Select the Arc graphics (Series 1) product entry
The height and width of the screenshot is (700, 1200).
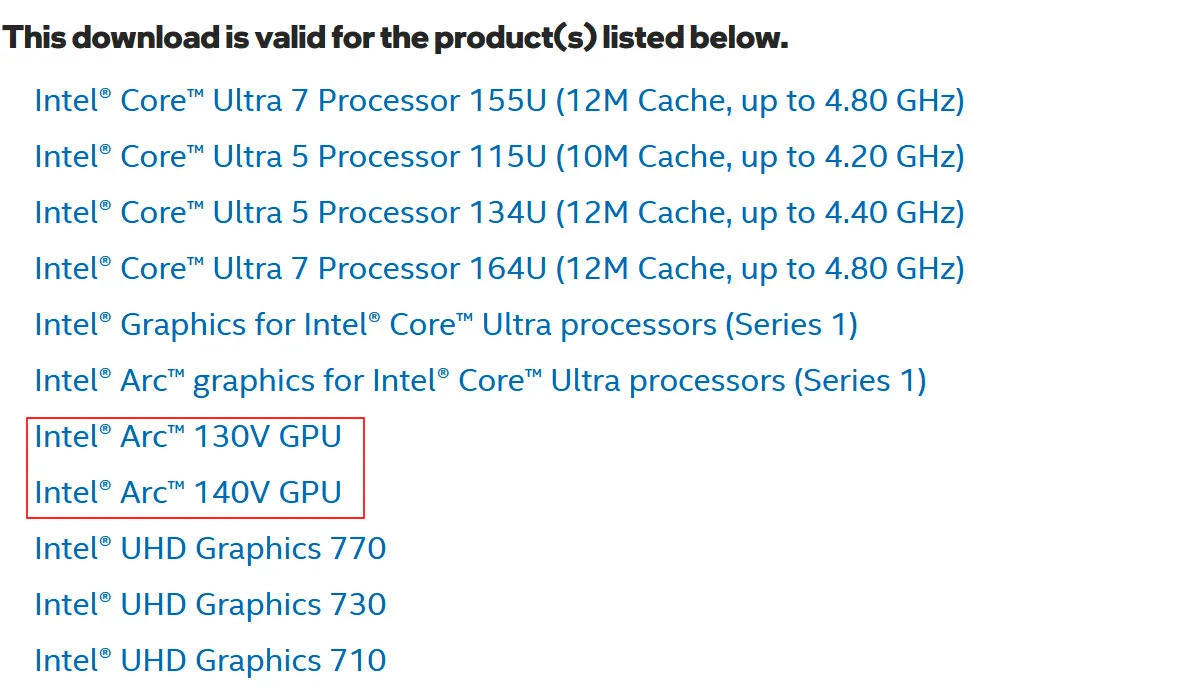pos(480,381)
